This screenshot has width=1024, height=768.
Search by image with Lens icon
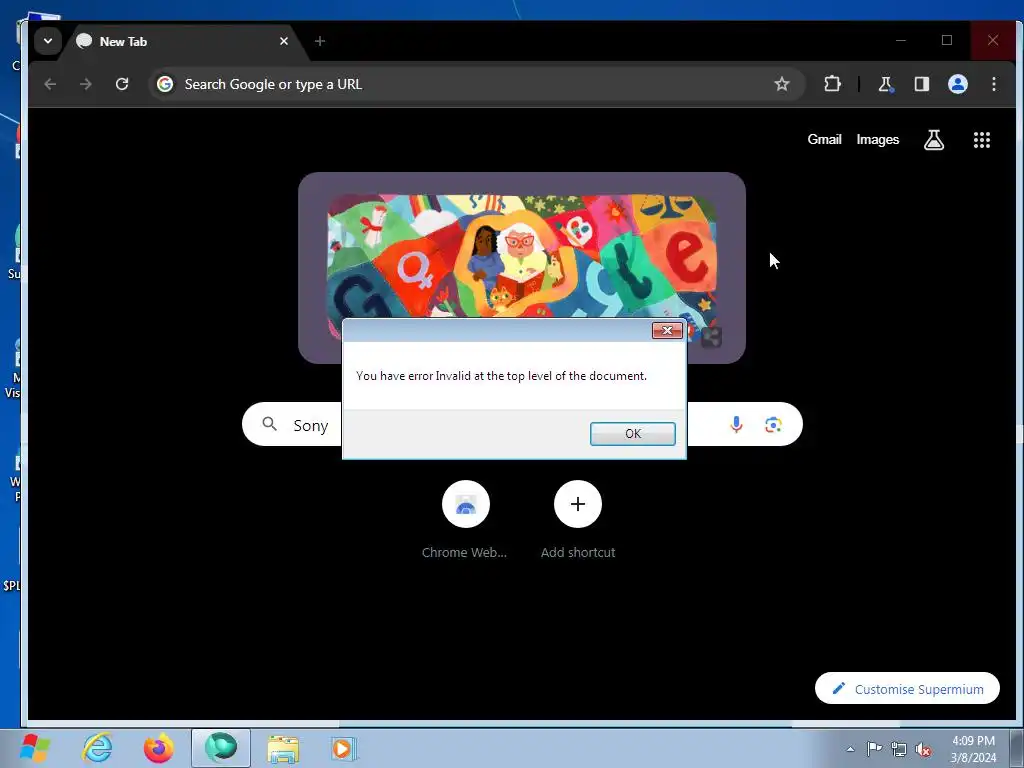(773, 425)
